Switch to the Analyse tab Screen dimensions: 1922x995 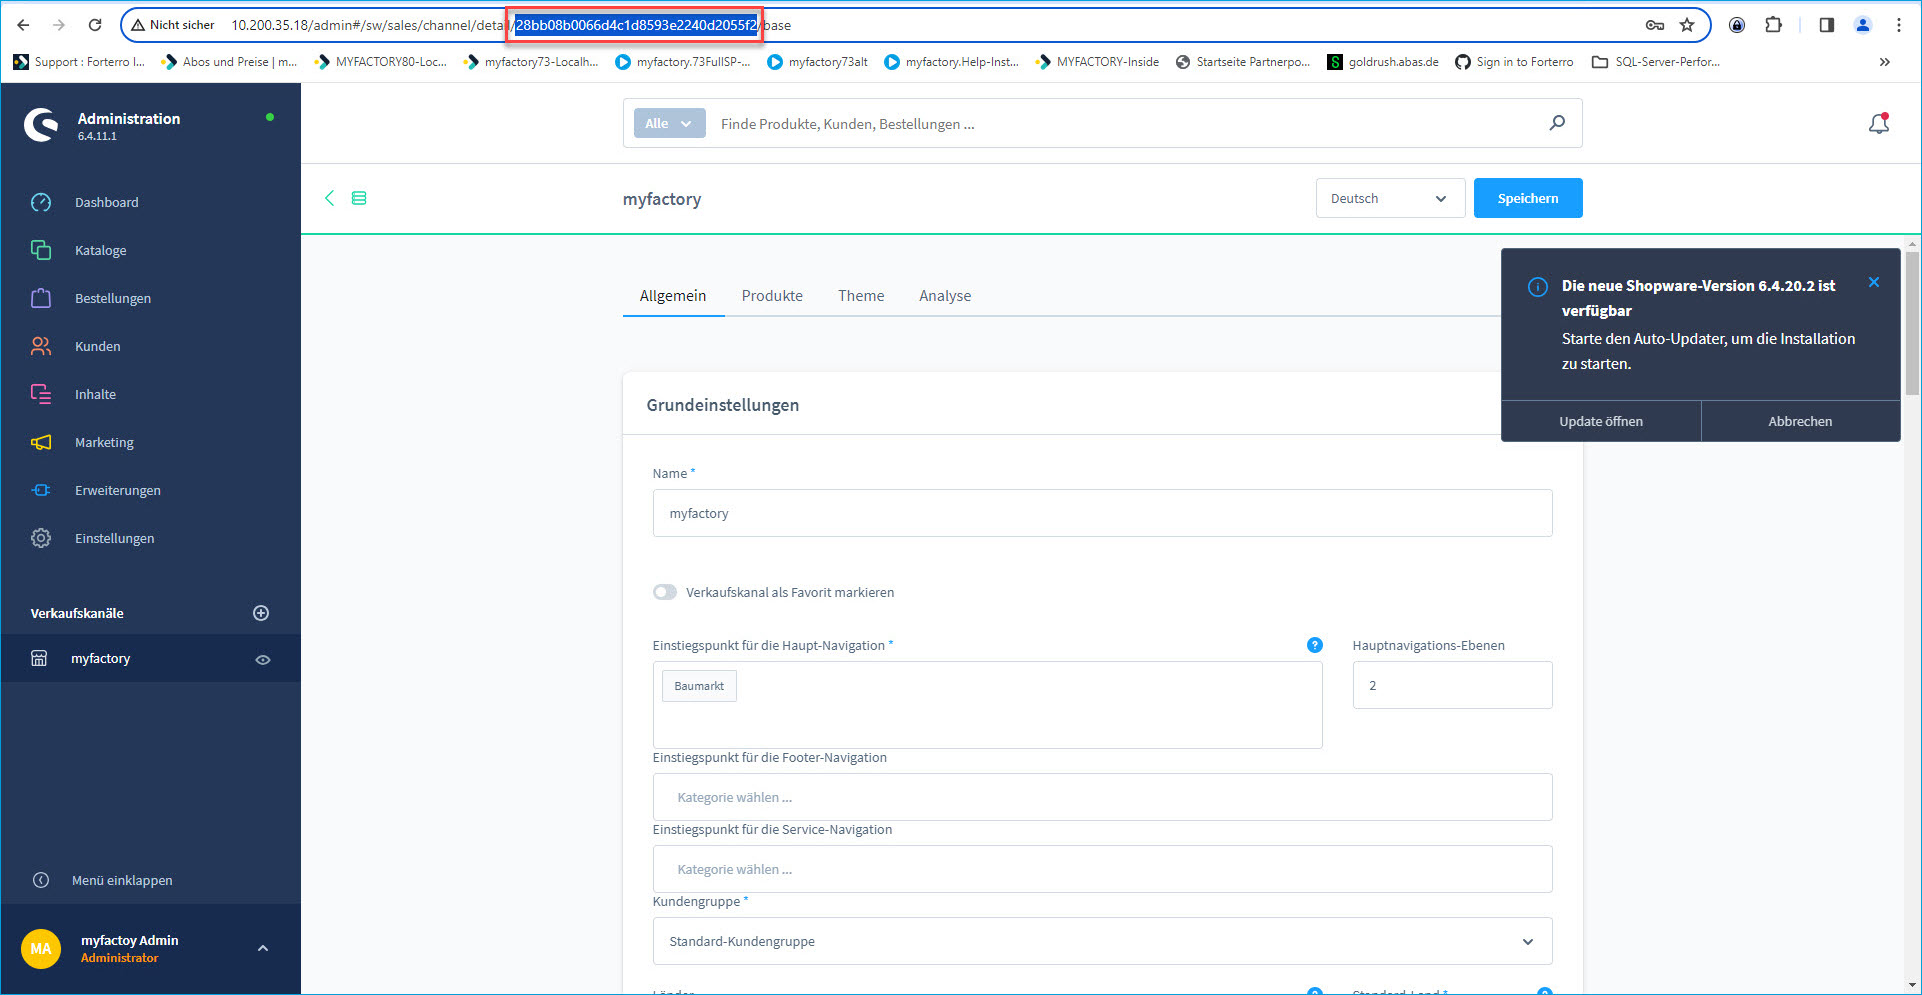[945, 296]
